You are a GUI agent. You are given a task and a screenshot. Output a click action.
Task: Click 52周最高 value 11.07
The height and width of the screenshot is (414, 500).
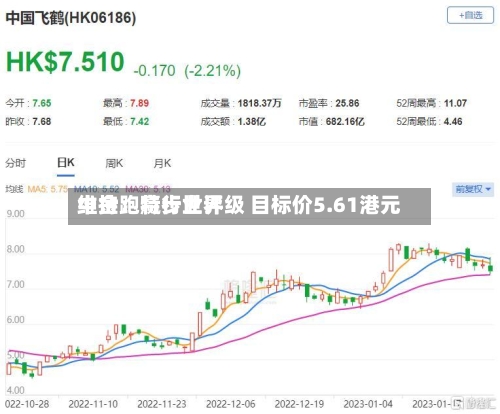[455, 103]
